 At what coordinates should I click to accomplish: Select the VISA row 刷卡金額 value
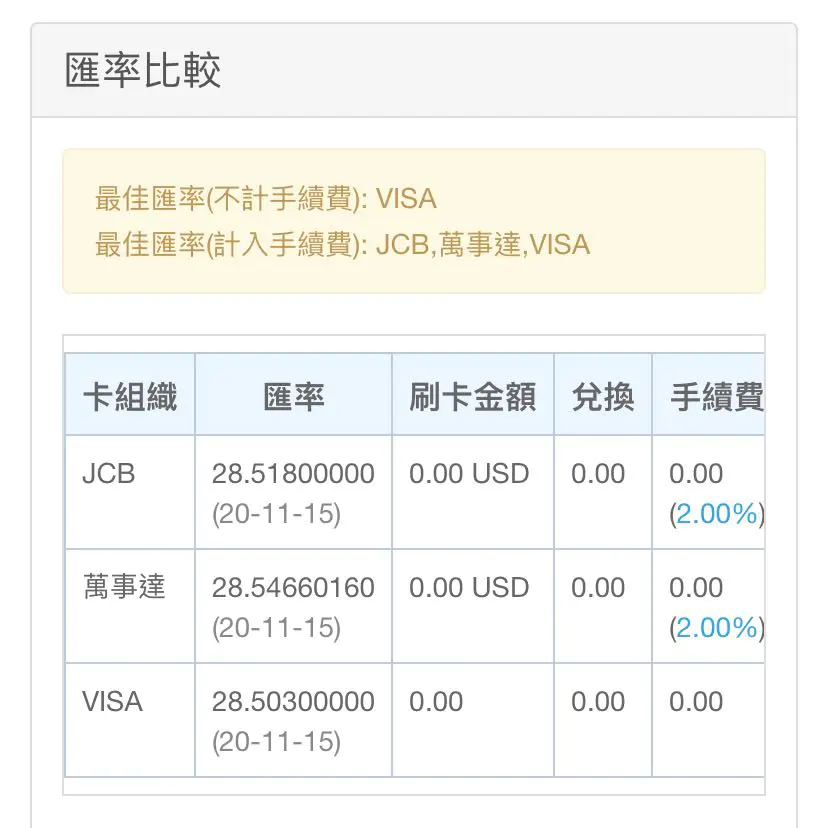coord(436,702)
